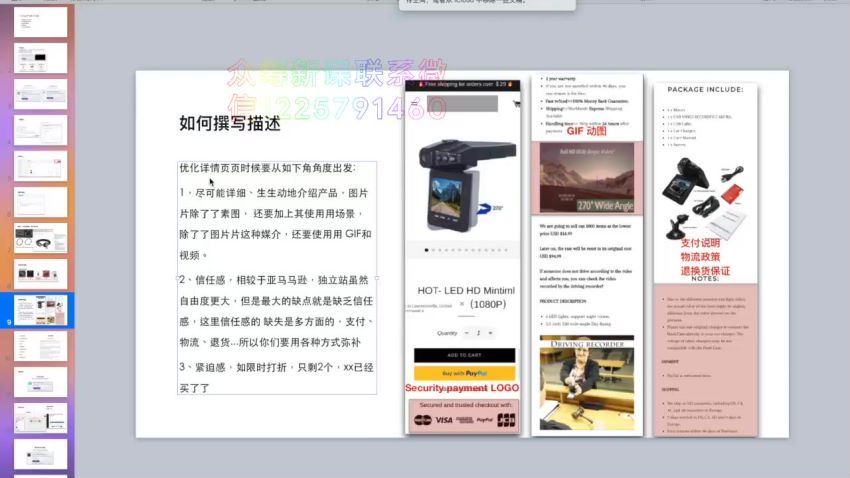Click Secured and trusted checkout with text
This screenshot has width=850, height=478.
[x=466, y=405]
